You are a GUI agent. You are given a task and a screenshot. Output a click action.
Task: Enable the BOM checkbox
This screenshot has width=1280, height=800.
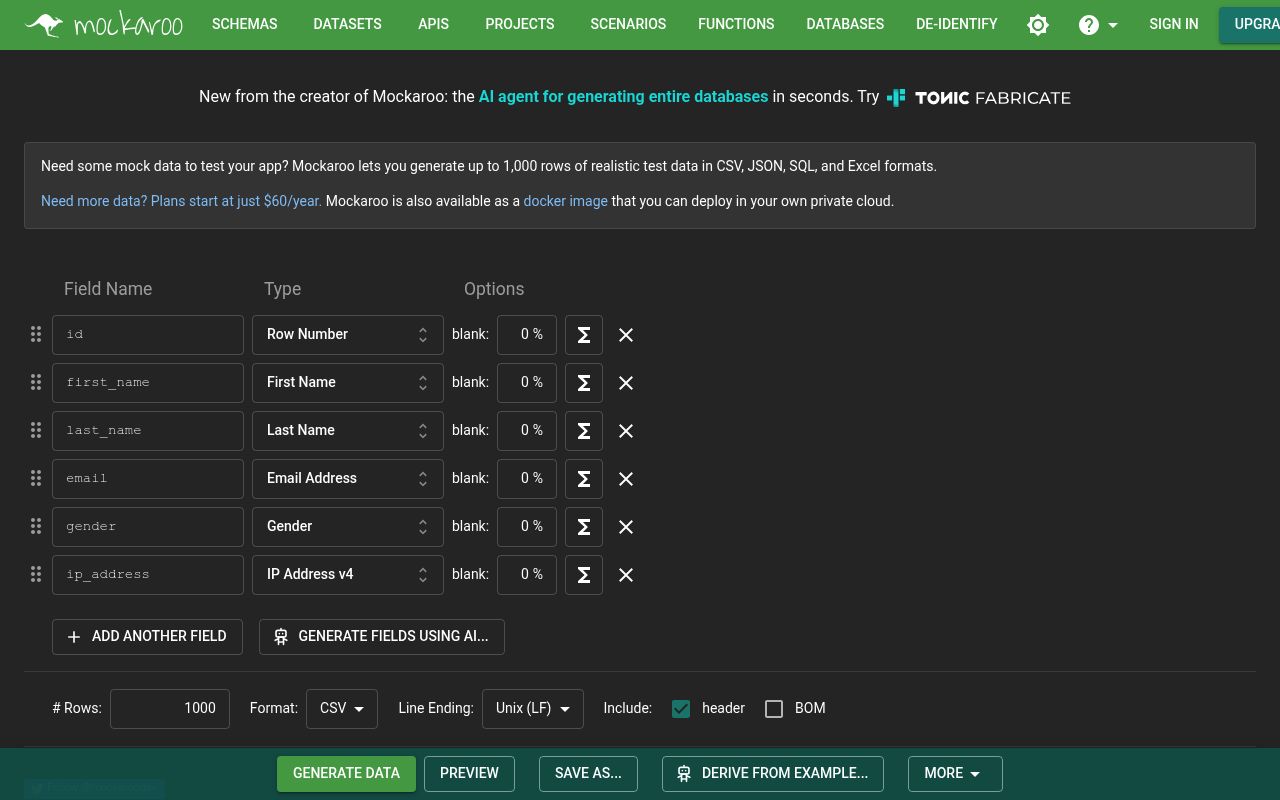[774, 708]
